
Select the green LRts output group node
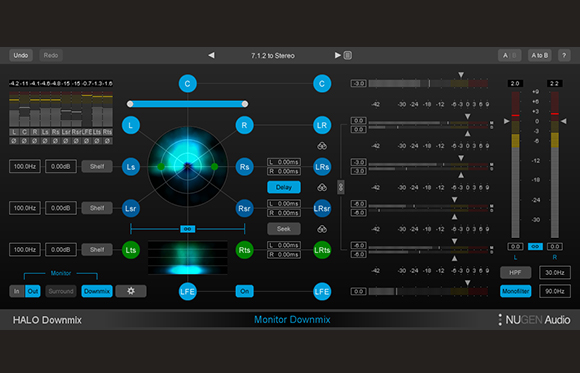pos(322,250)
